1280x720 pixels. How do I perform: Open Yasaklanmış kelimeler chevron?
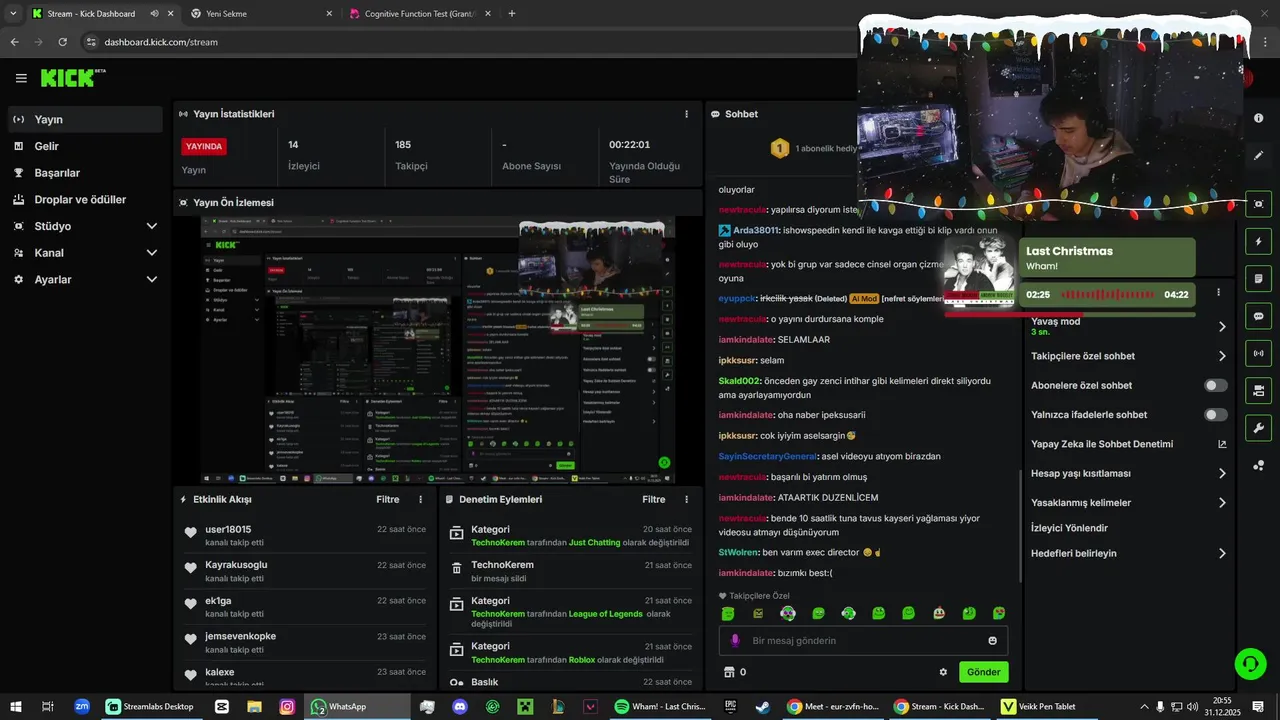click(1222, 503)
